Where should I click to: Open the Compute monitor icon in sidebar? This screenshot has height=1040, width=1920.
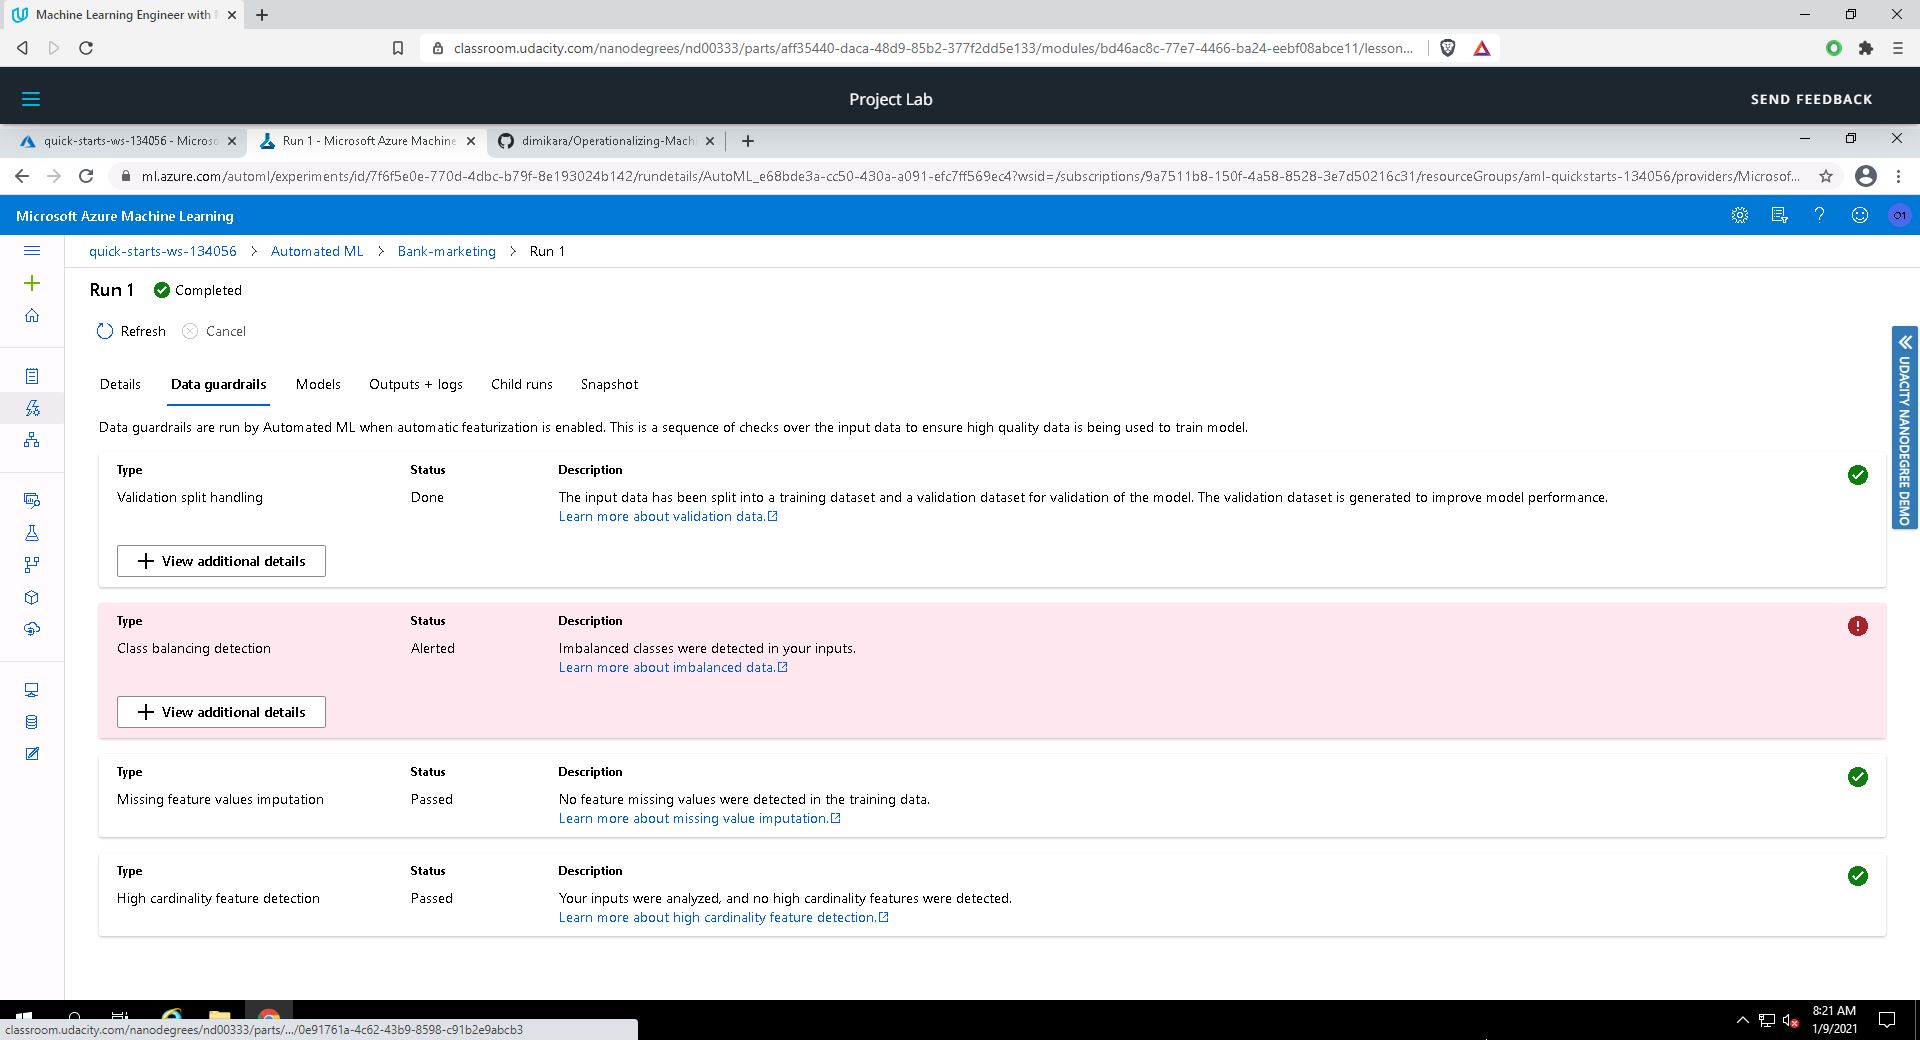32,690
